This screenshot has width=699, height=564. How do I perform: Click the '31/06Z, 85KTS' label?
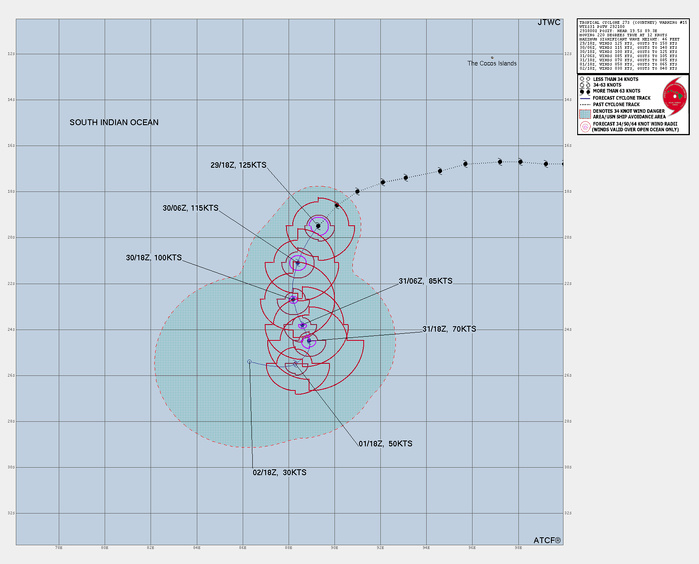pos(425,281)
